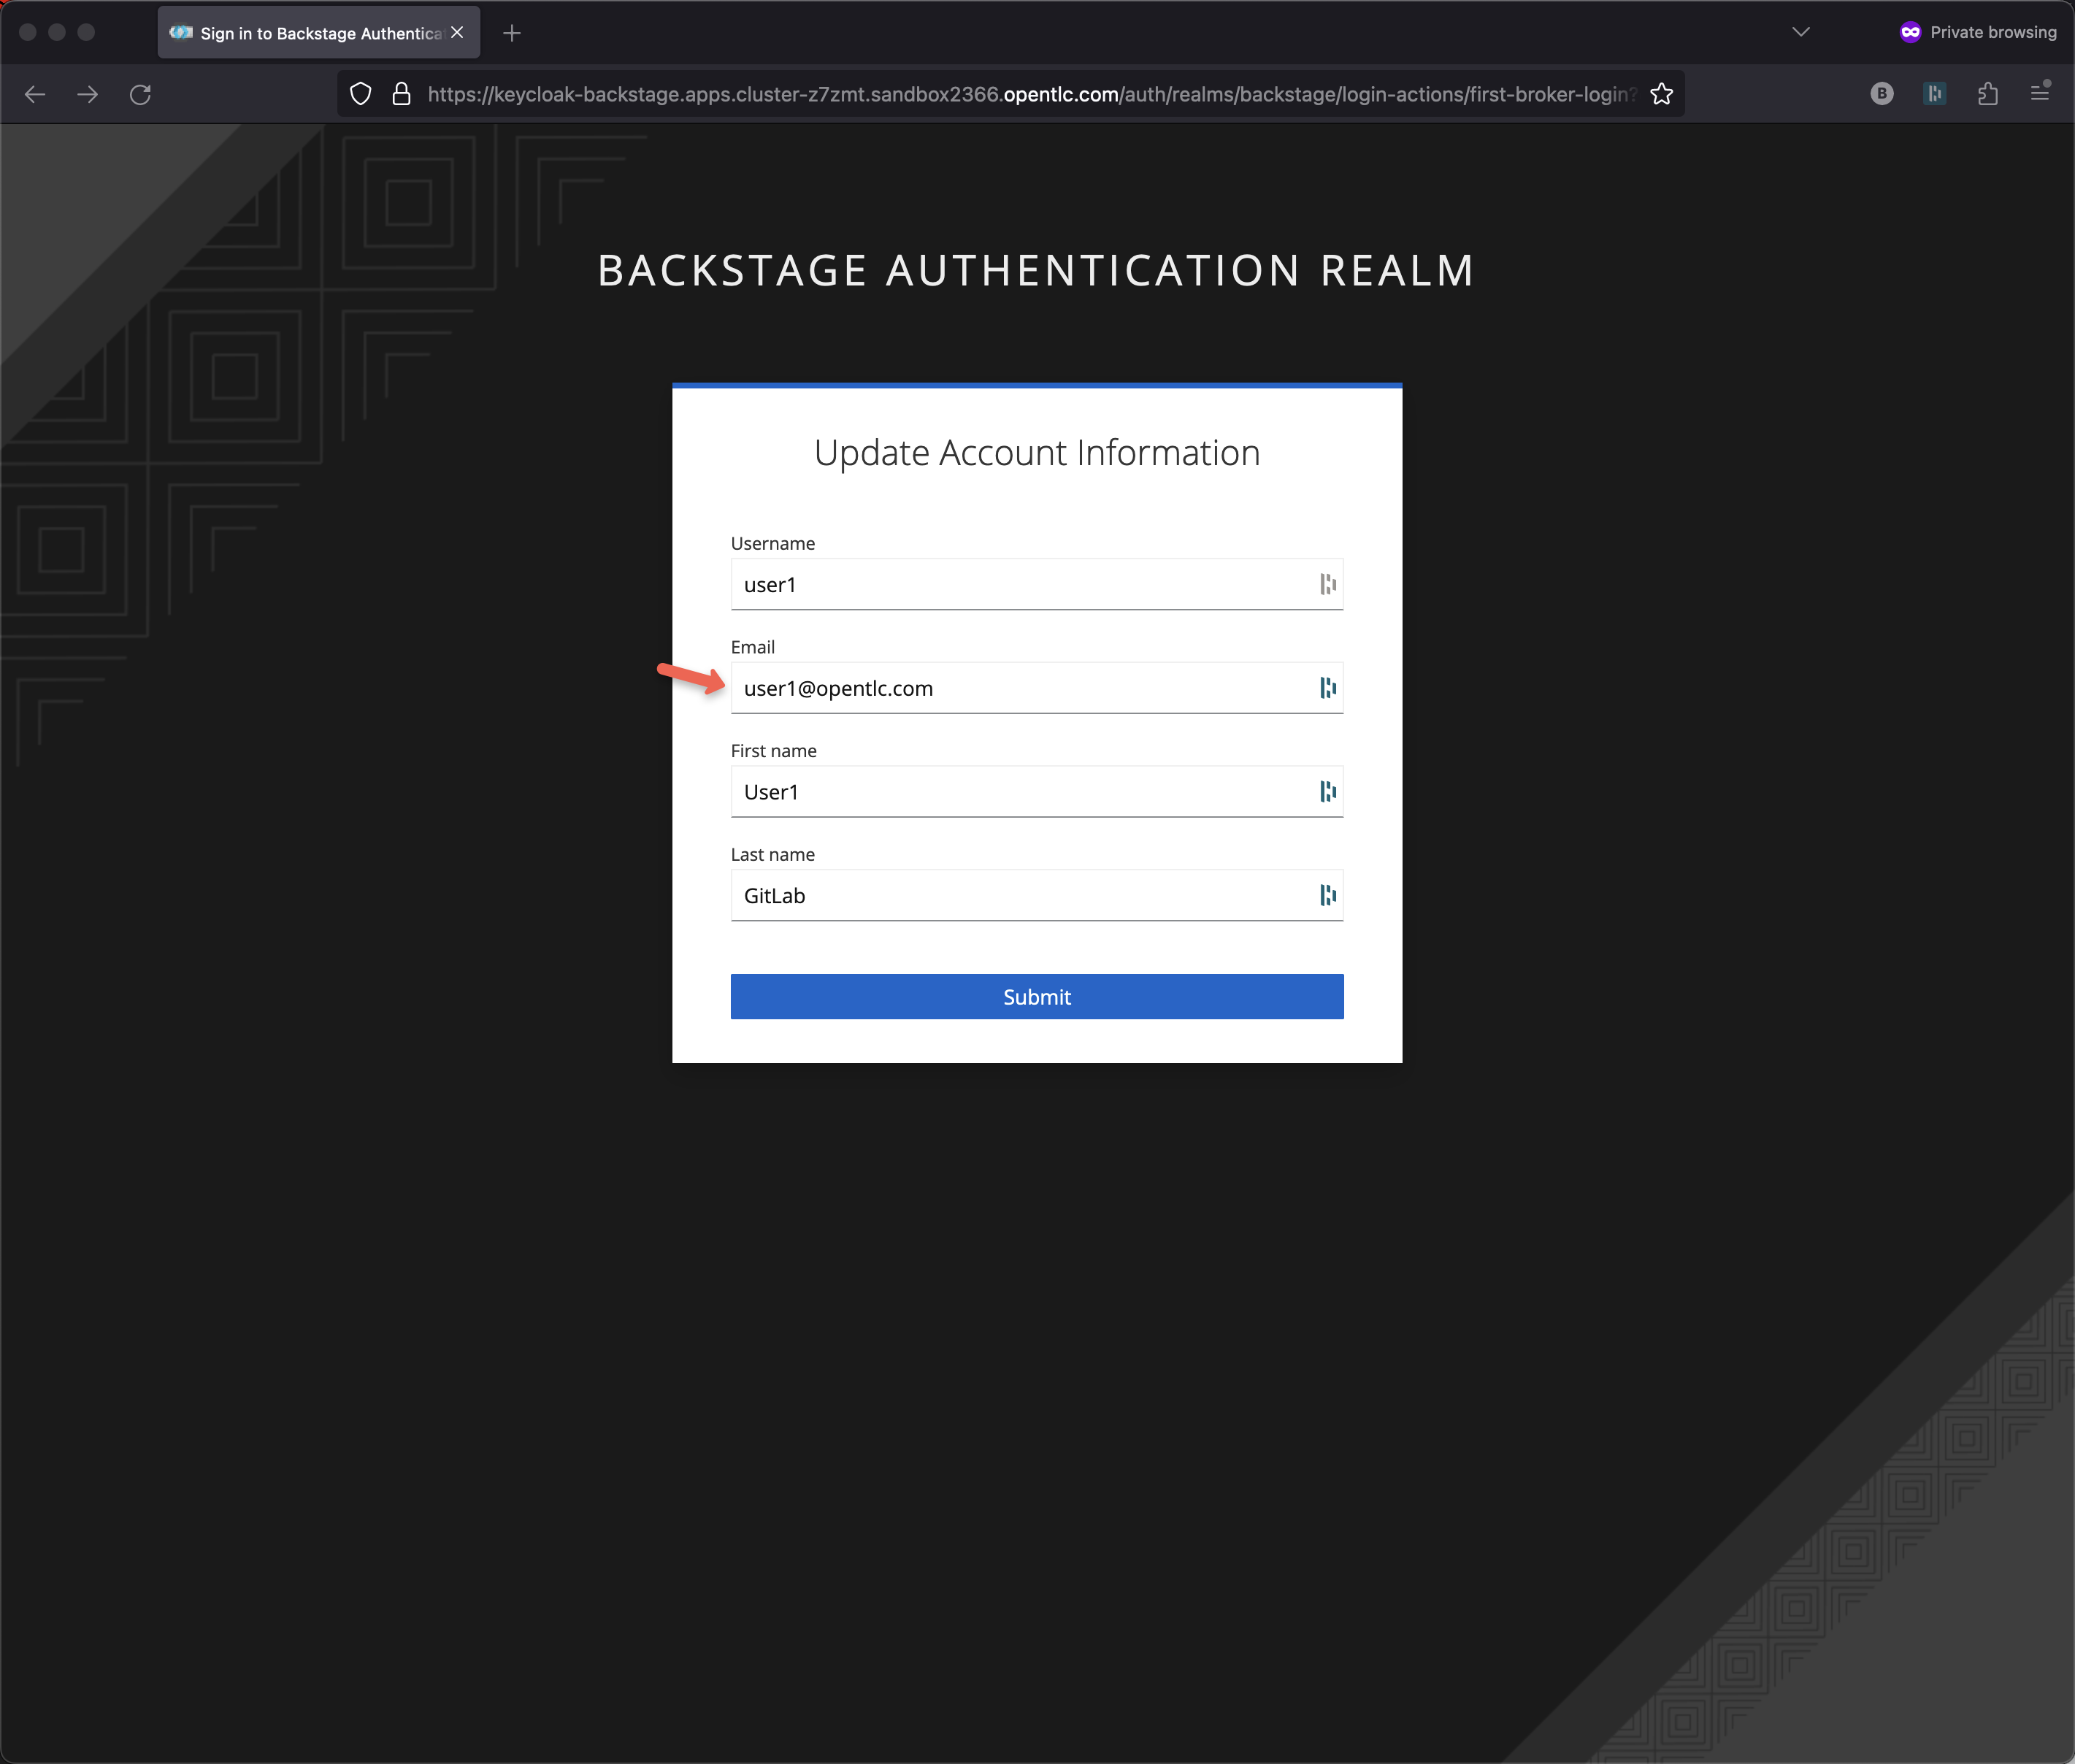Viewport: 2075px width, 1764px height.
Task: Bookmark this page with the star icon
Action: click(x=1661, y=94)
